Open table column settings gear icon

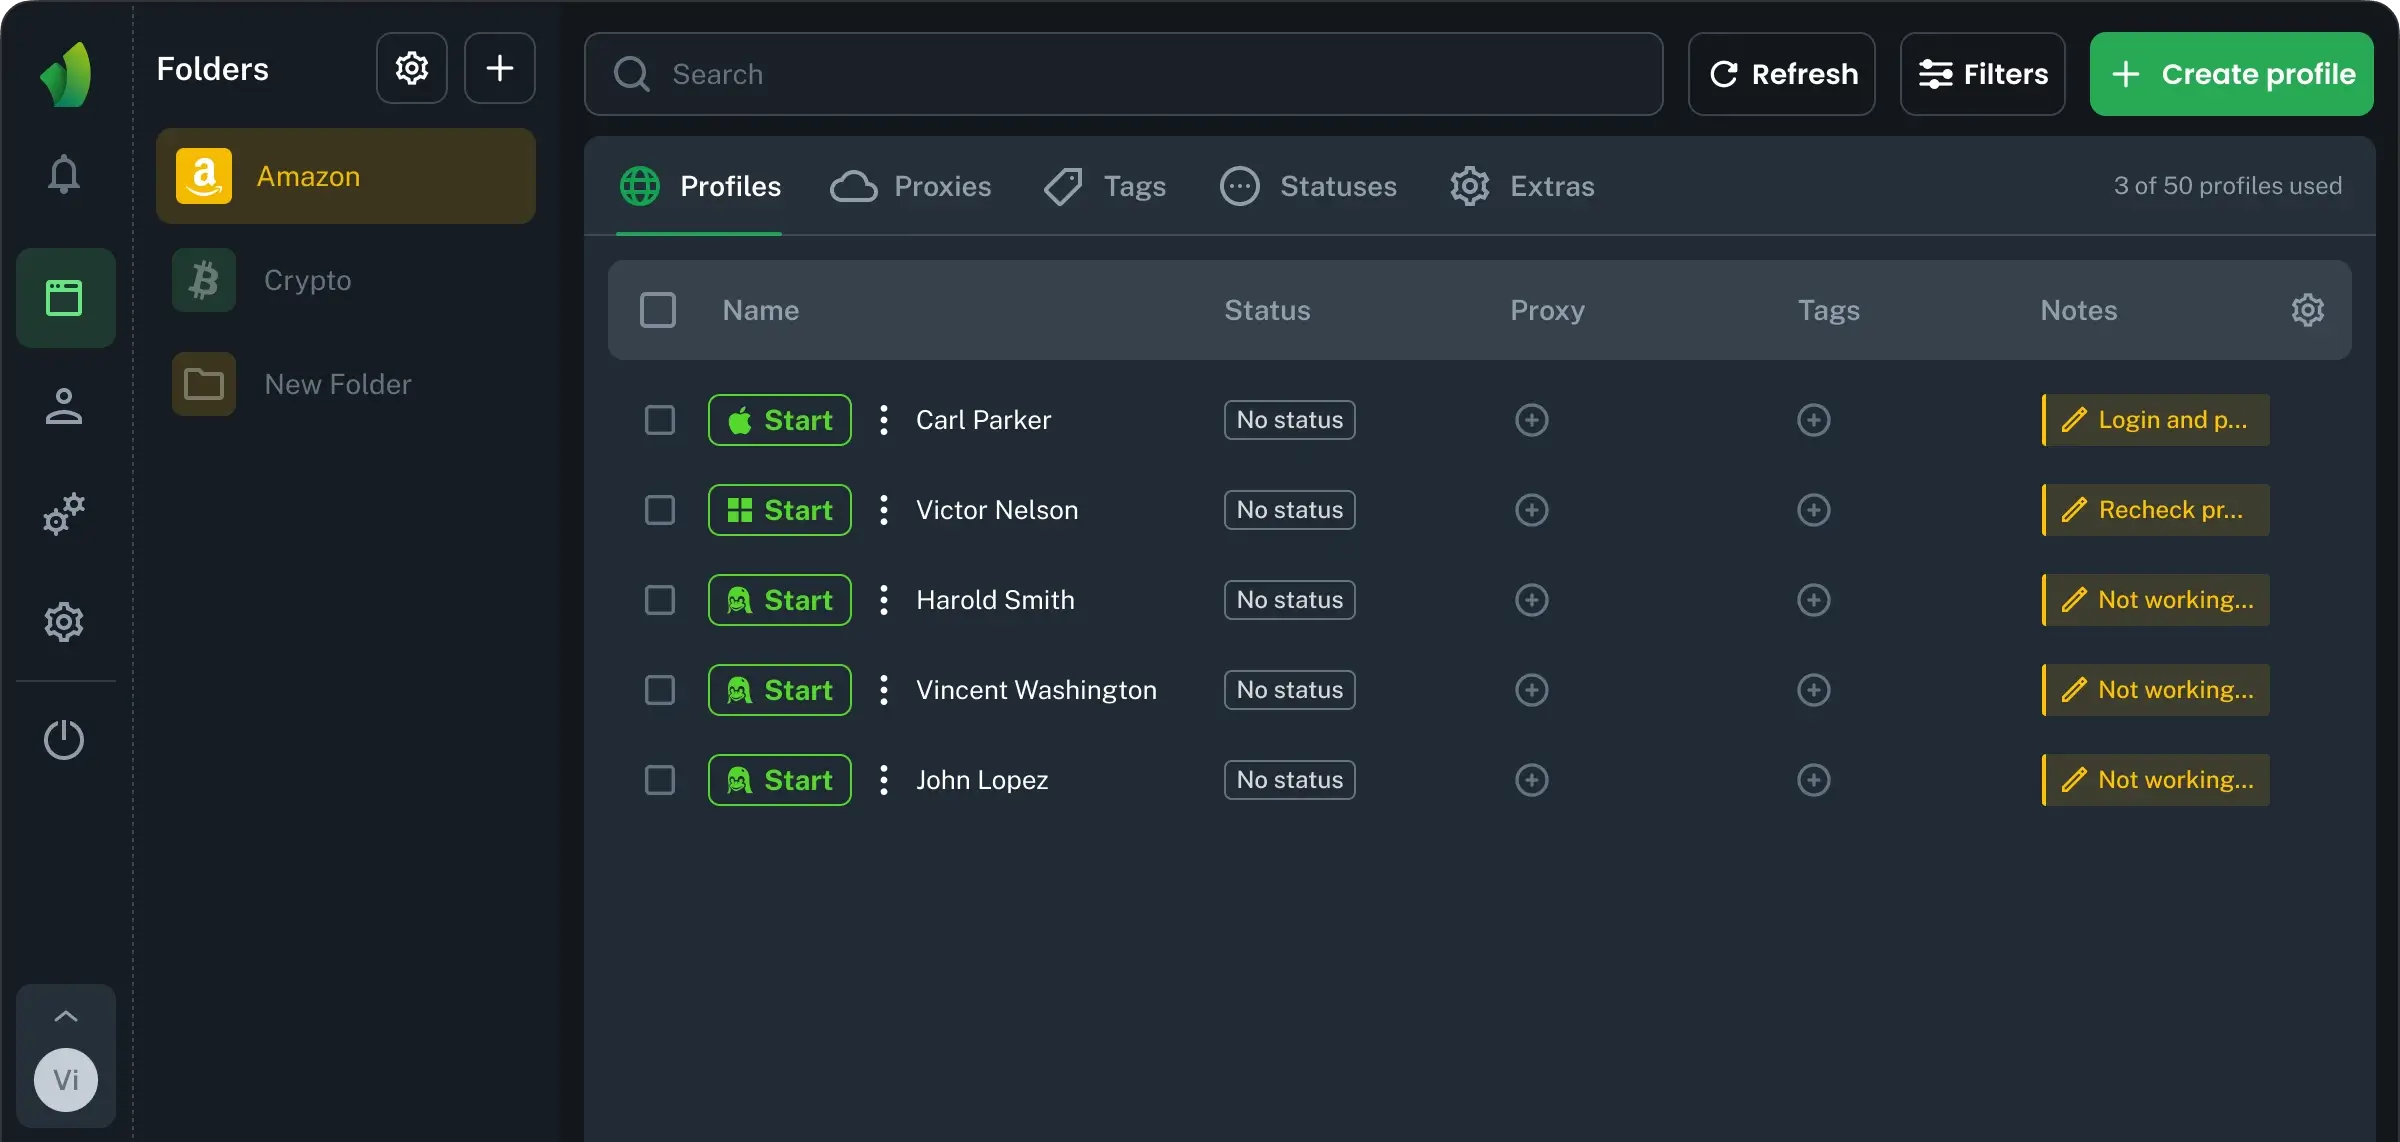coord(2308,310)
